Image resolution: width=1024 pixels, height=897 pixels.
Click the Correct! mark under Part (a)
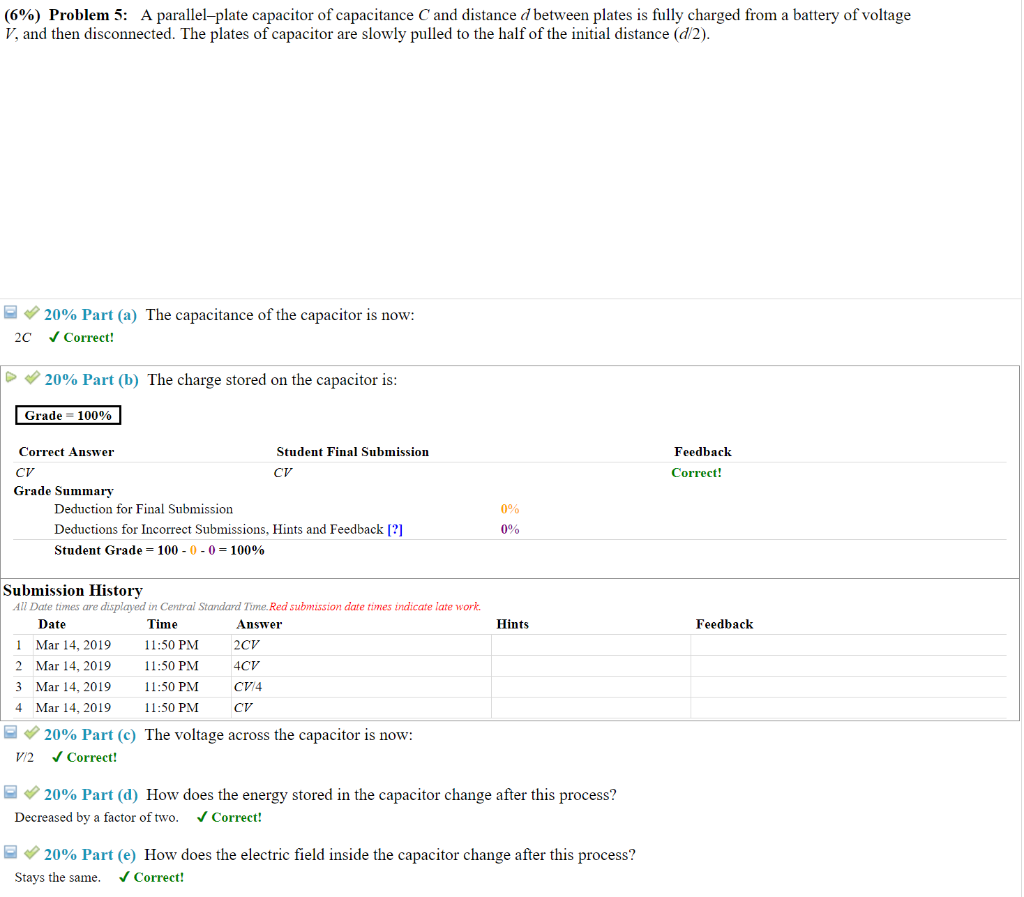click(82, 338)
